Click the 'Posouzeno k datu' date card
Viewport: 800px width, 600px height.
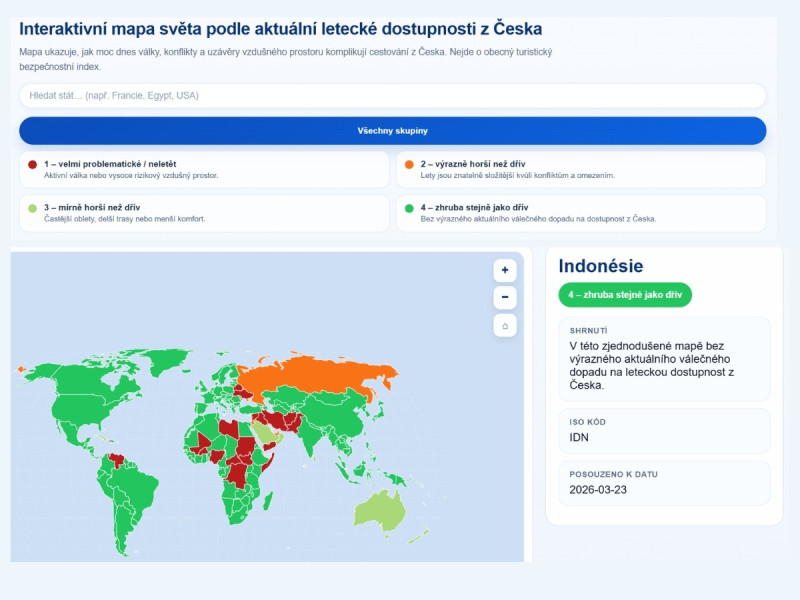[x=664, y=484]
